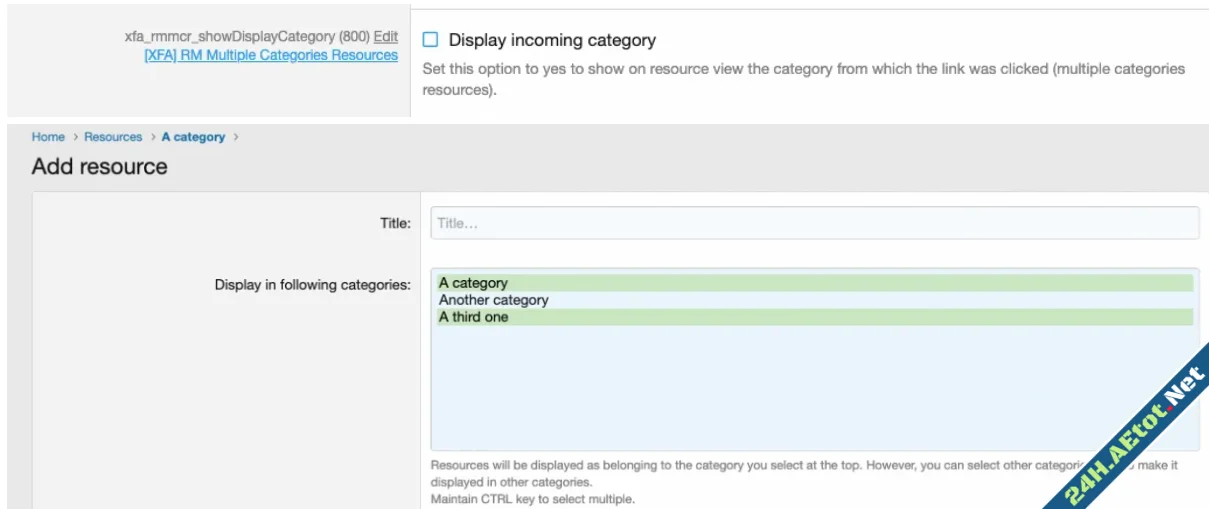Choose 'A third one' in the categories list

473,317
